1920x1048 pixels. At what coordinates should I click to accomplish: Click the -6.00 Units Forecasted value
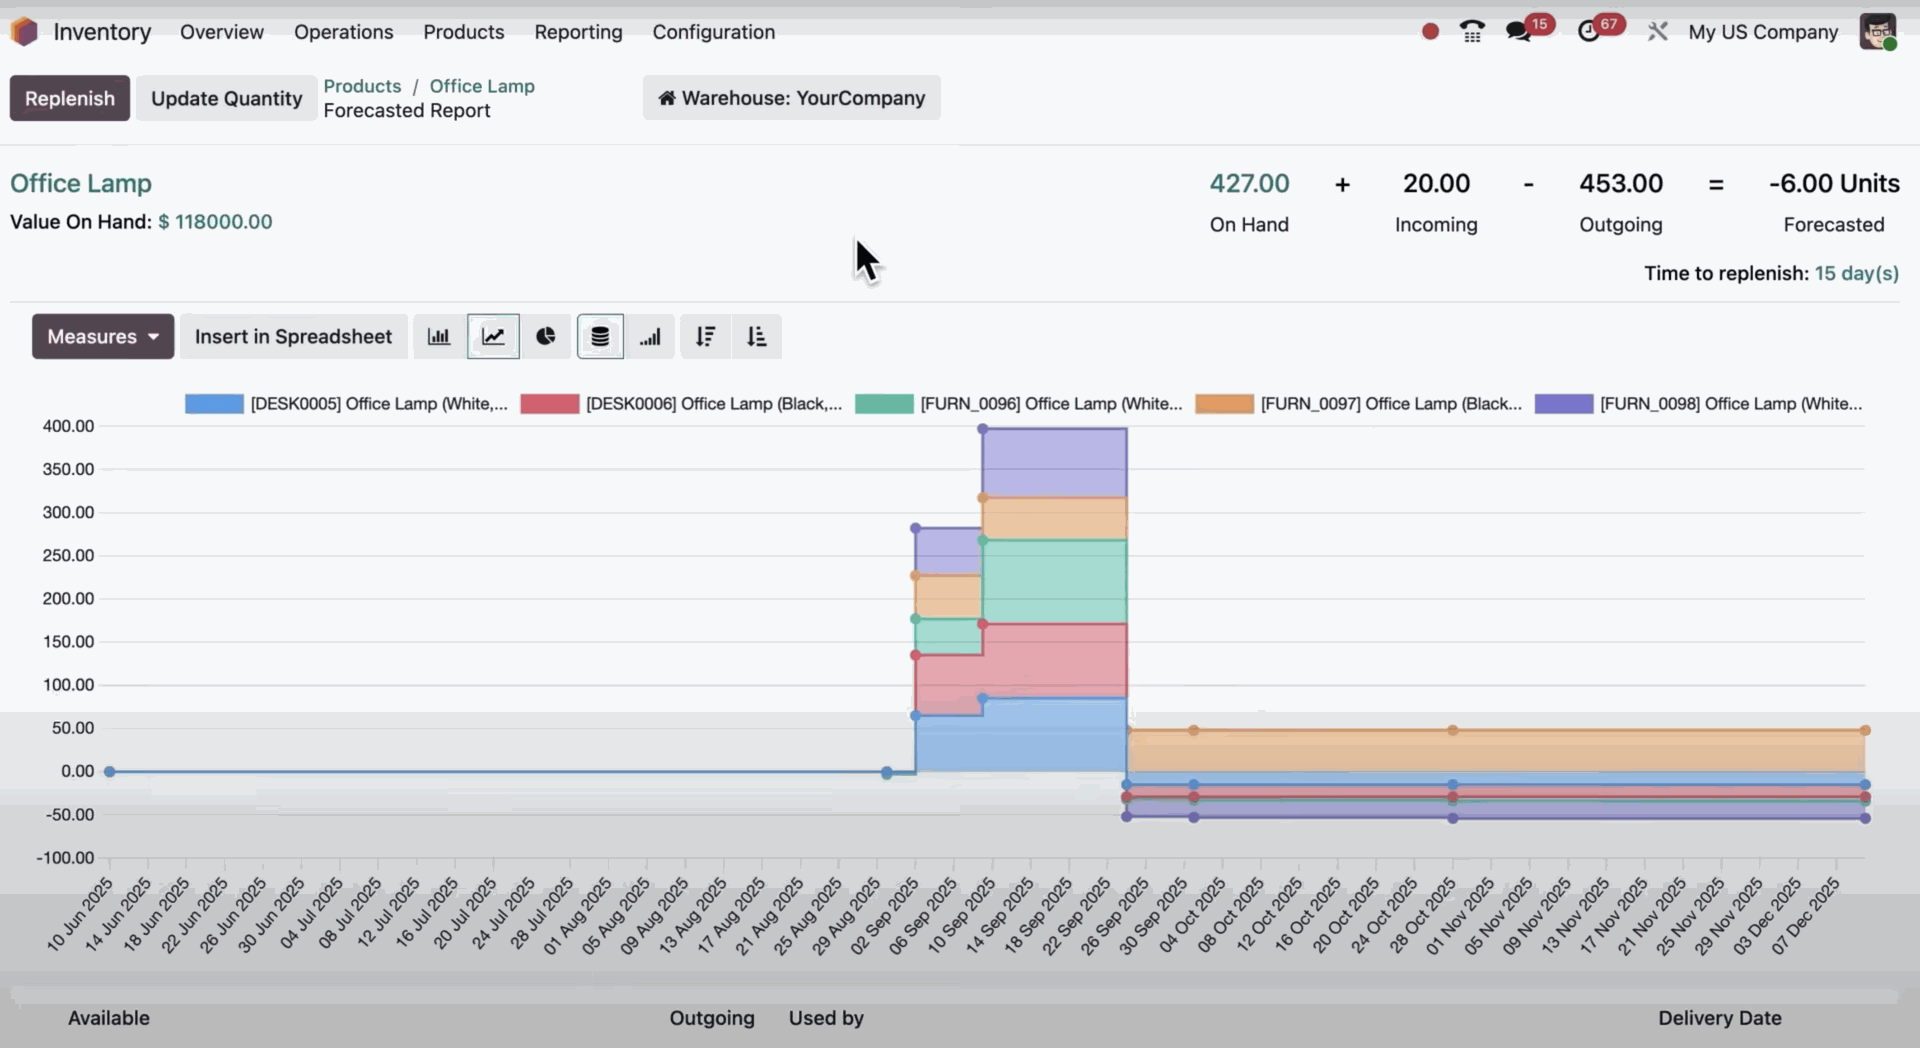[x=1834, y=183]
